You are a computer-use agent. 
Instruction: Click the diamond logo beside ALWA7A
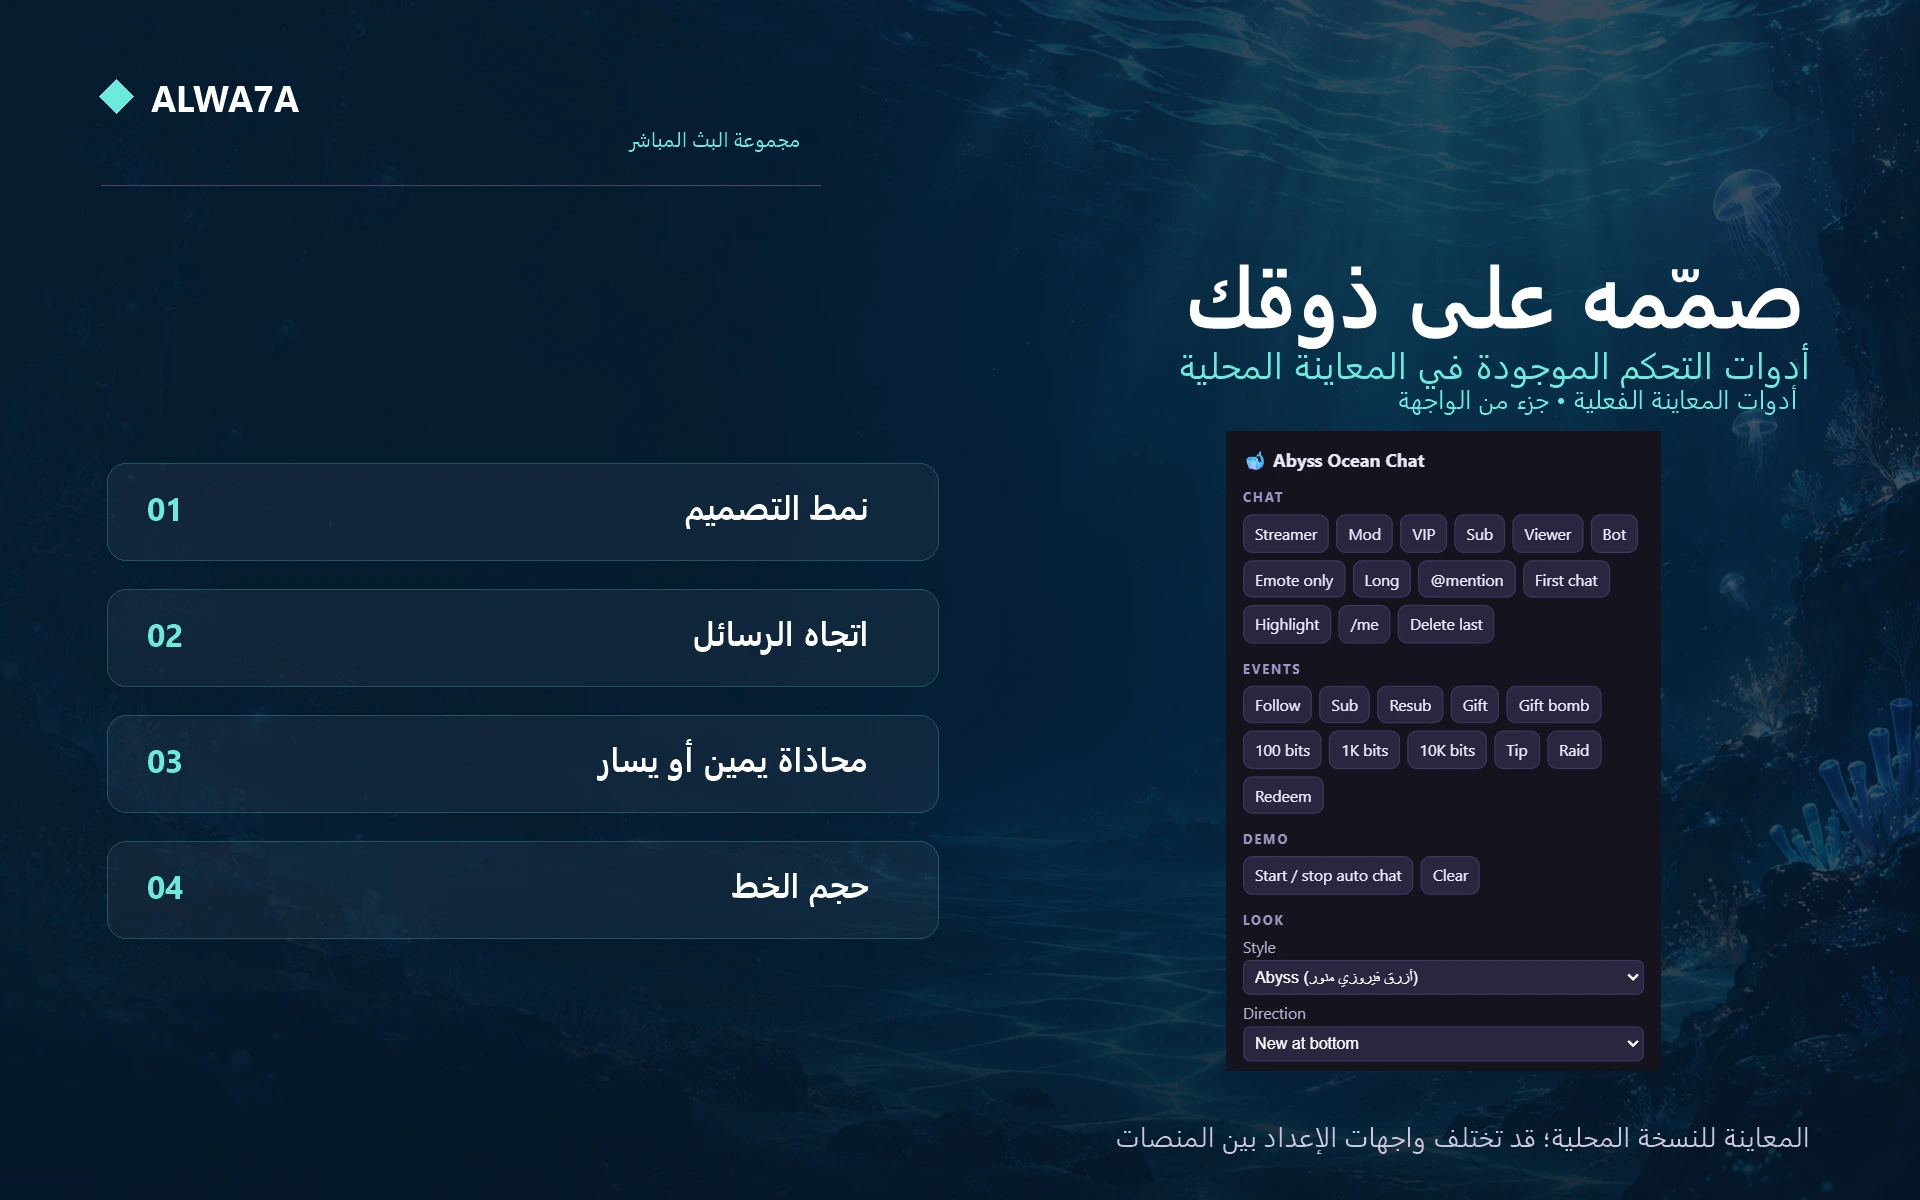[x=117, y=97]
